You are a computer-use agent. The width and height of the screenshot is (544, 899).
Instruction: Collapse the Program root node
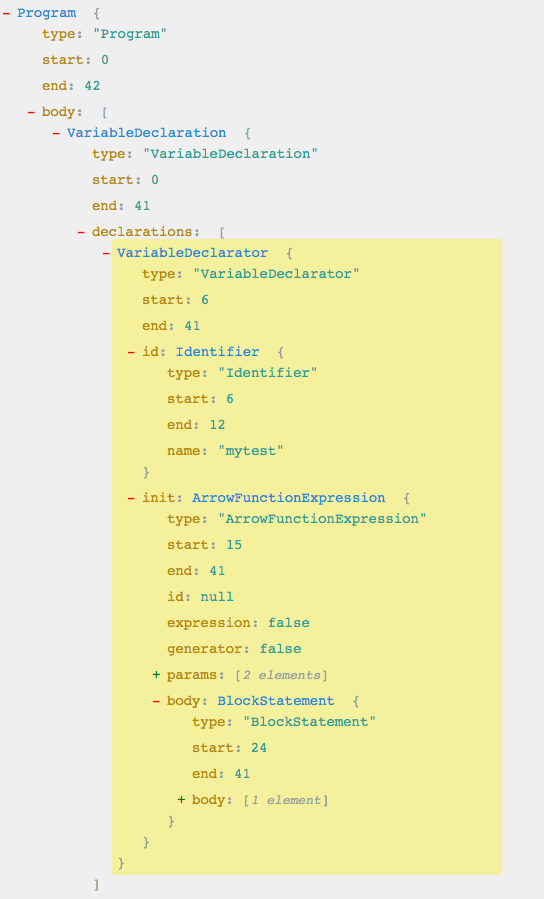click(x=6, y=13)
